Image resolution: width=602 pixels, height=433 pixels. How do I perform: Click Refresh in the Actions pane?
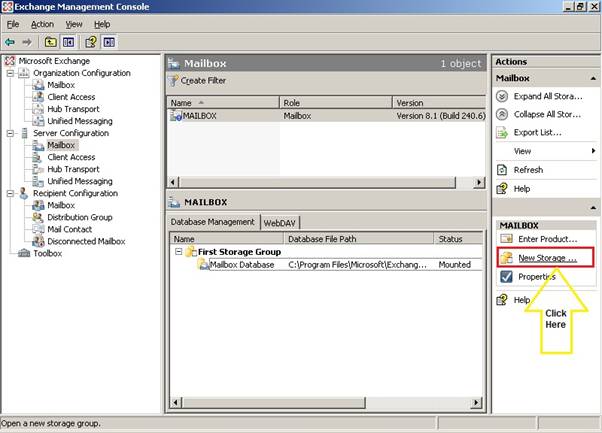click(x=528, y=170)
